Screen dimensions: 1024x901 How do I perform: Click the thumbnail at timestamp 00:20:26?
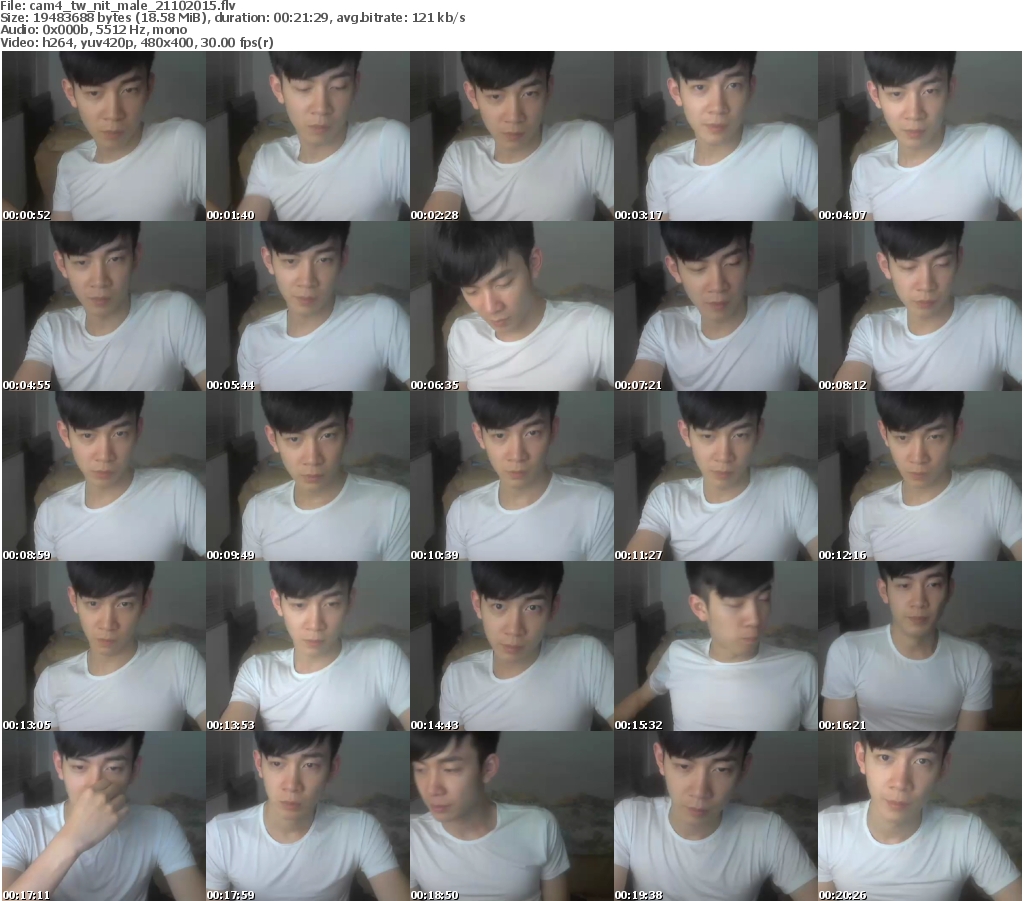click(x=920, y=816)
